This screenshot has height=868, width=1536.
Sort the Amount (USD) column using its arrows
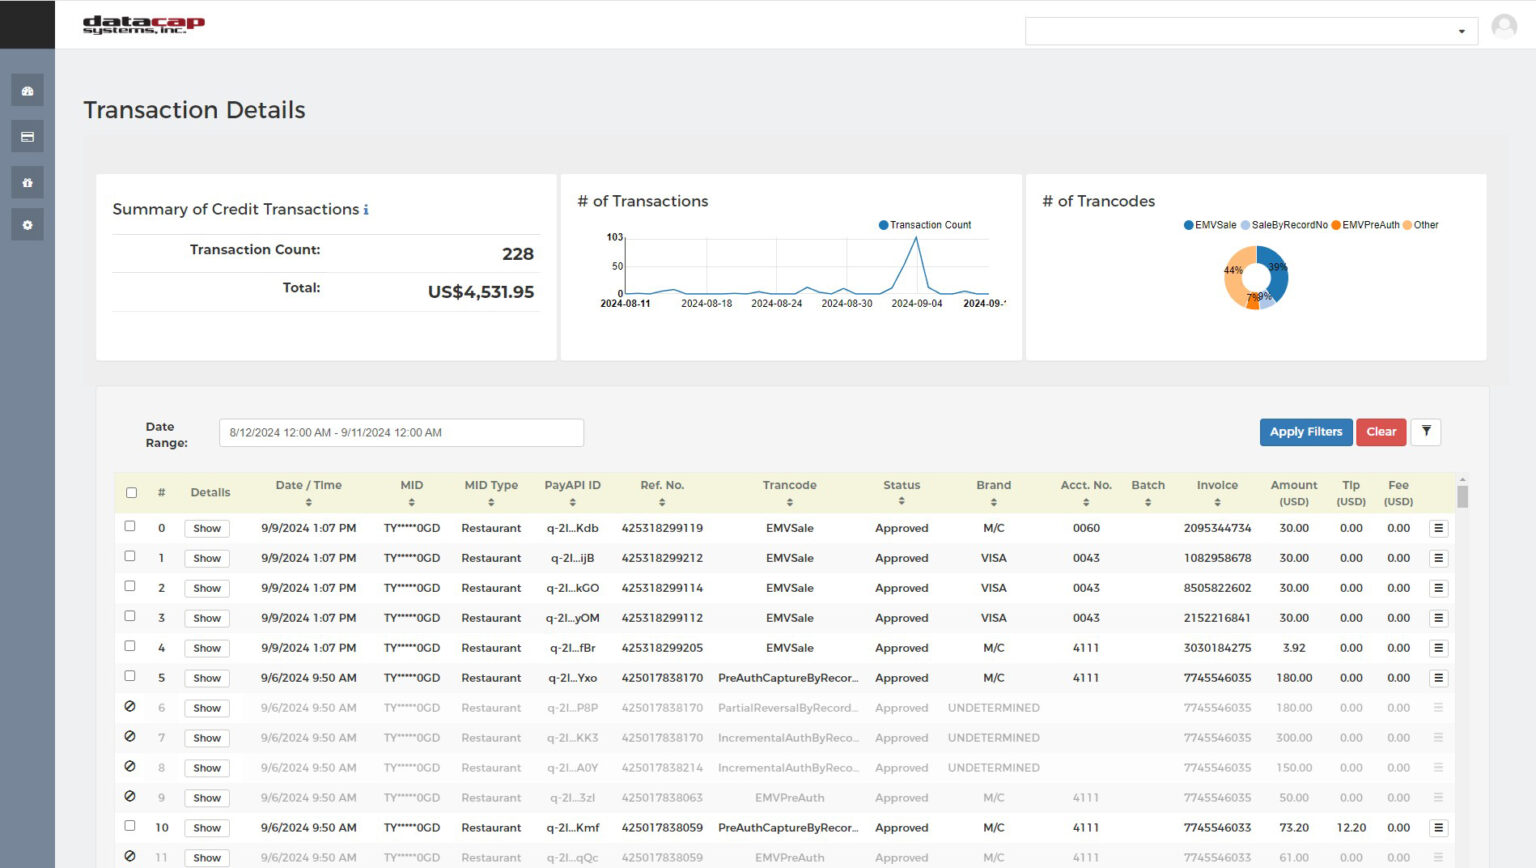[1294, 493]
